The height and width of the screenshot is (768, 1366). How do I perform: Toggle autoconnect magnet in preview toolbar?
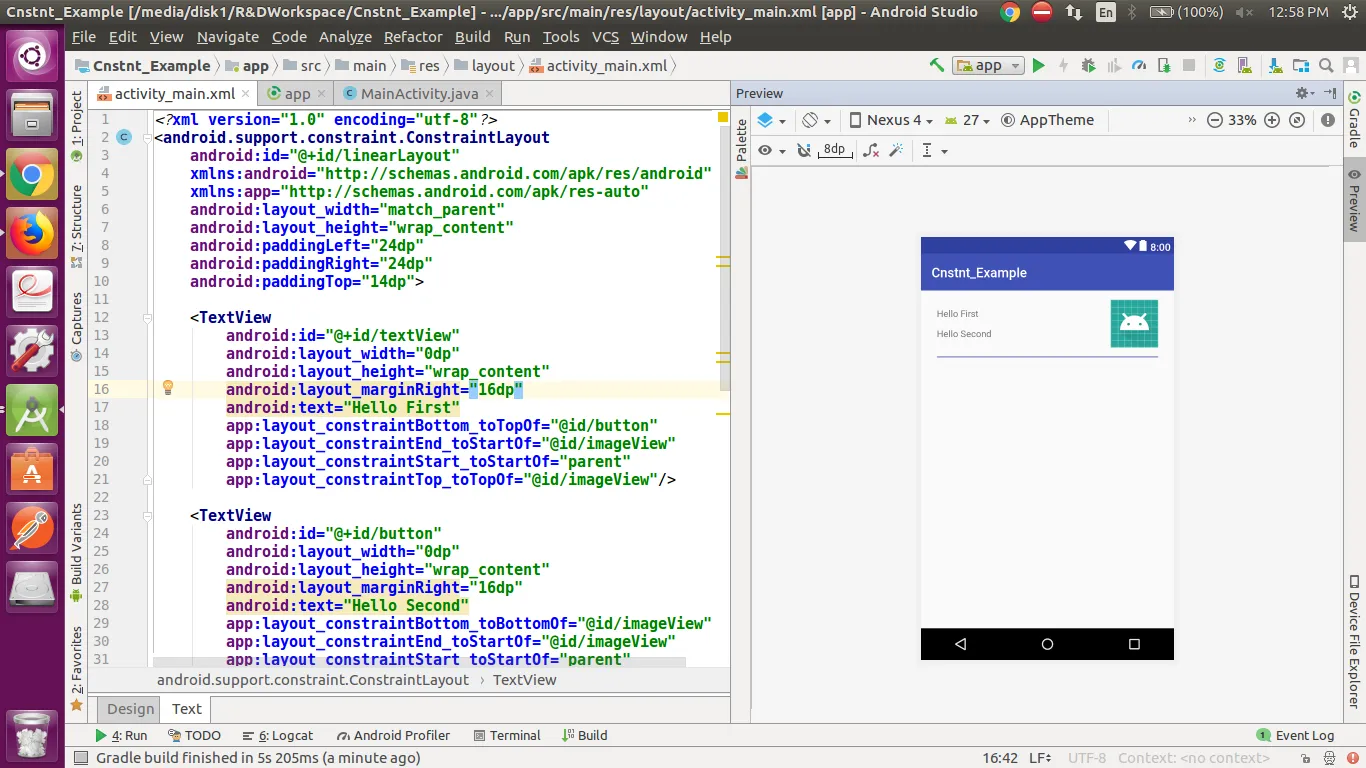coord(803,150)
